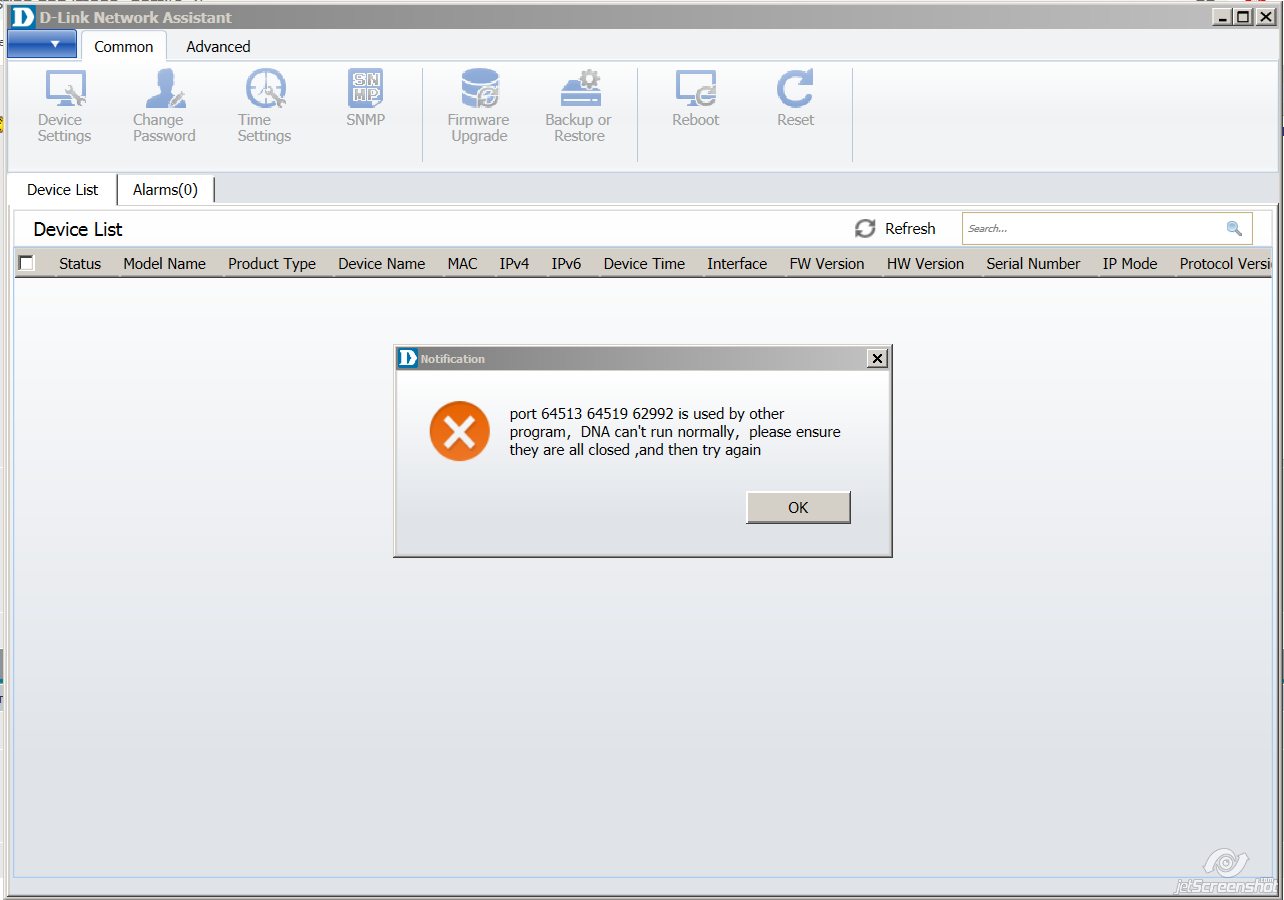
Task: Open the Time Settings tool
Action: tap(265, 107)
